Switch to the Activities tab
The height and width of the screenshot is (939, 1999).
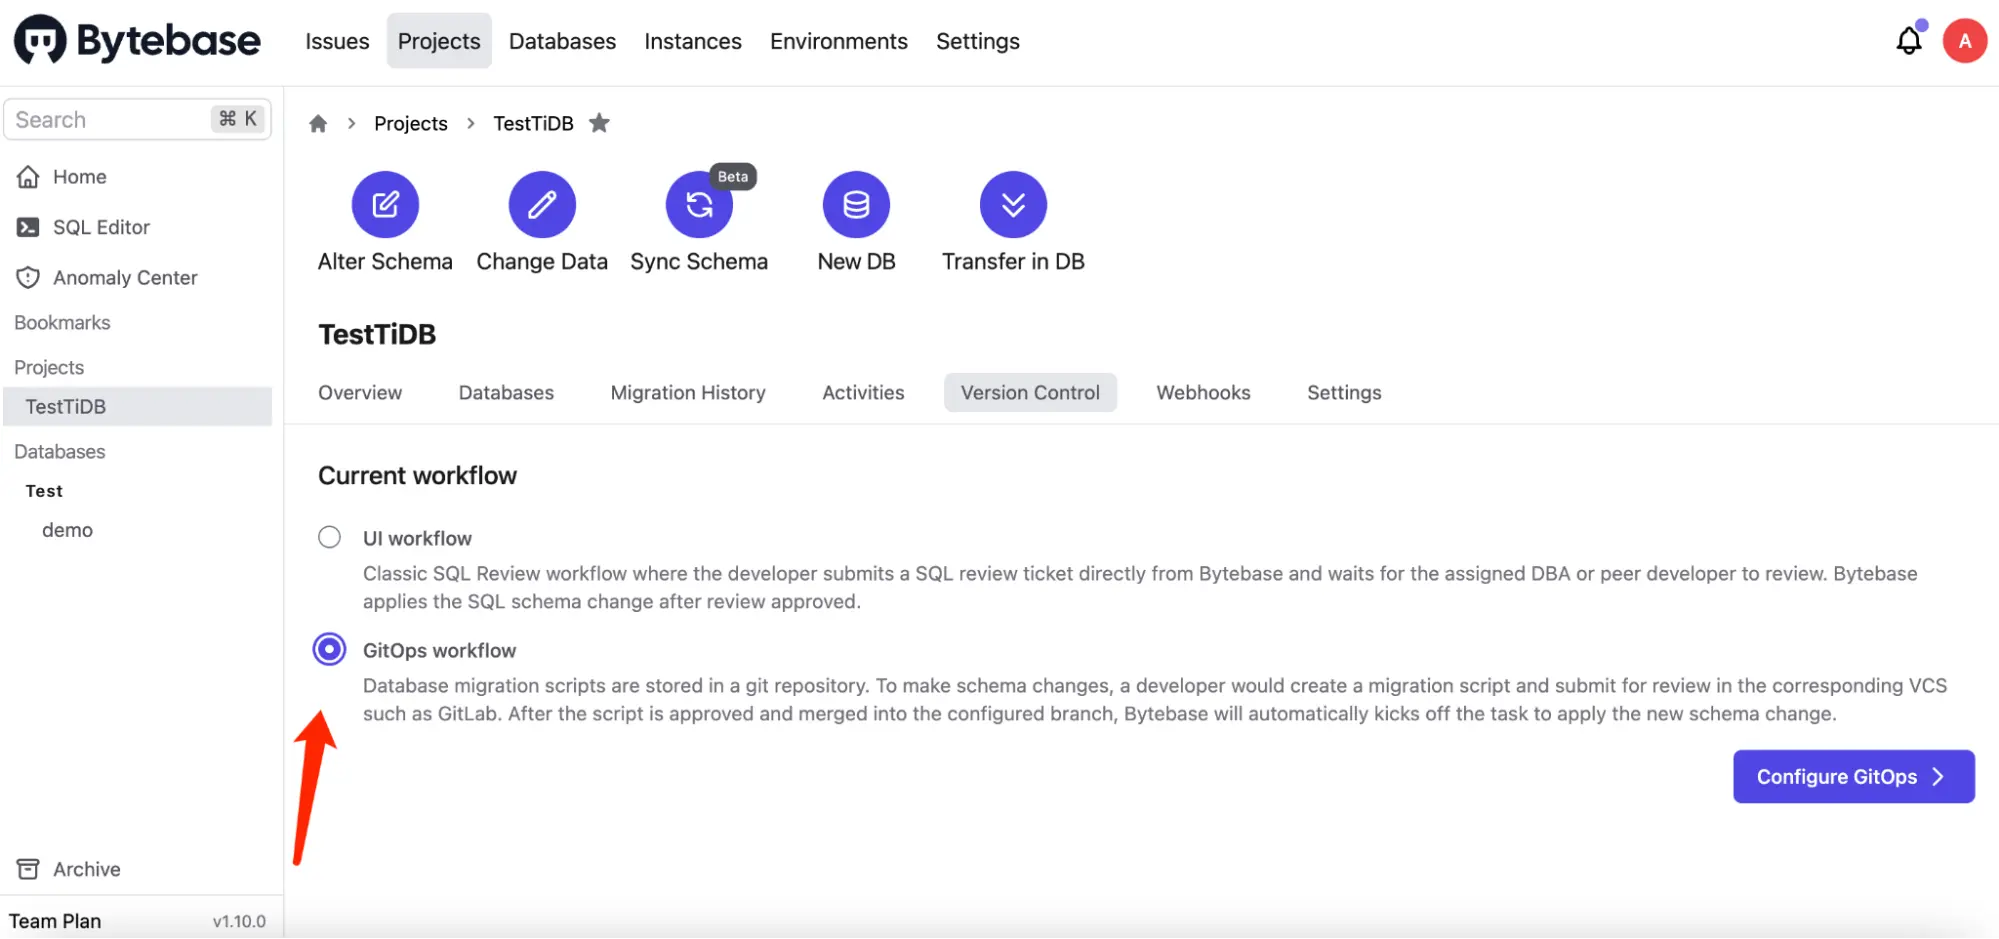[x=863, y=393]
